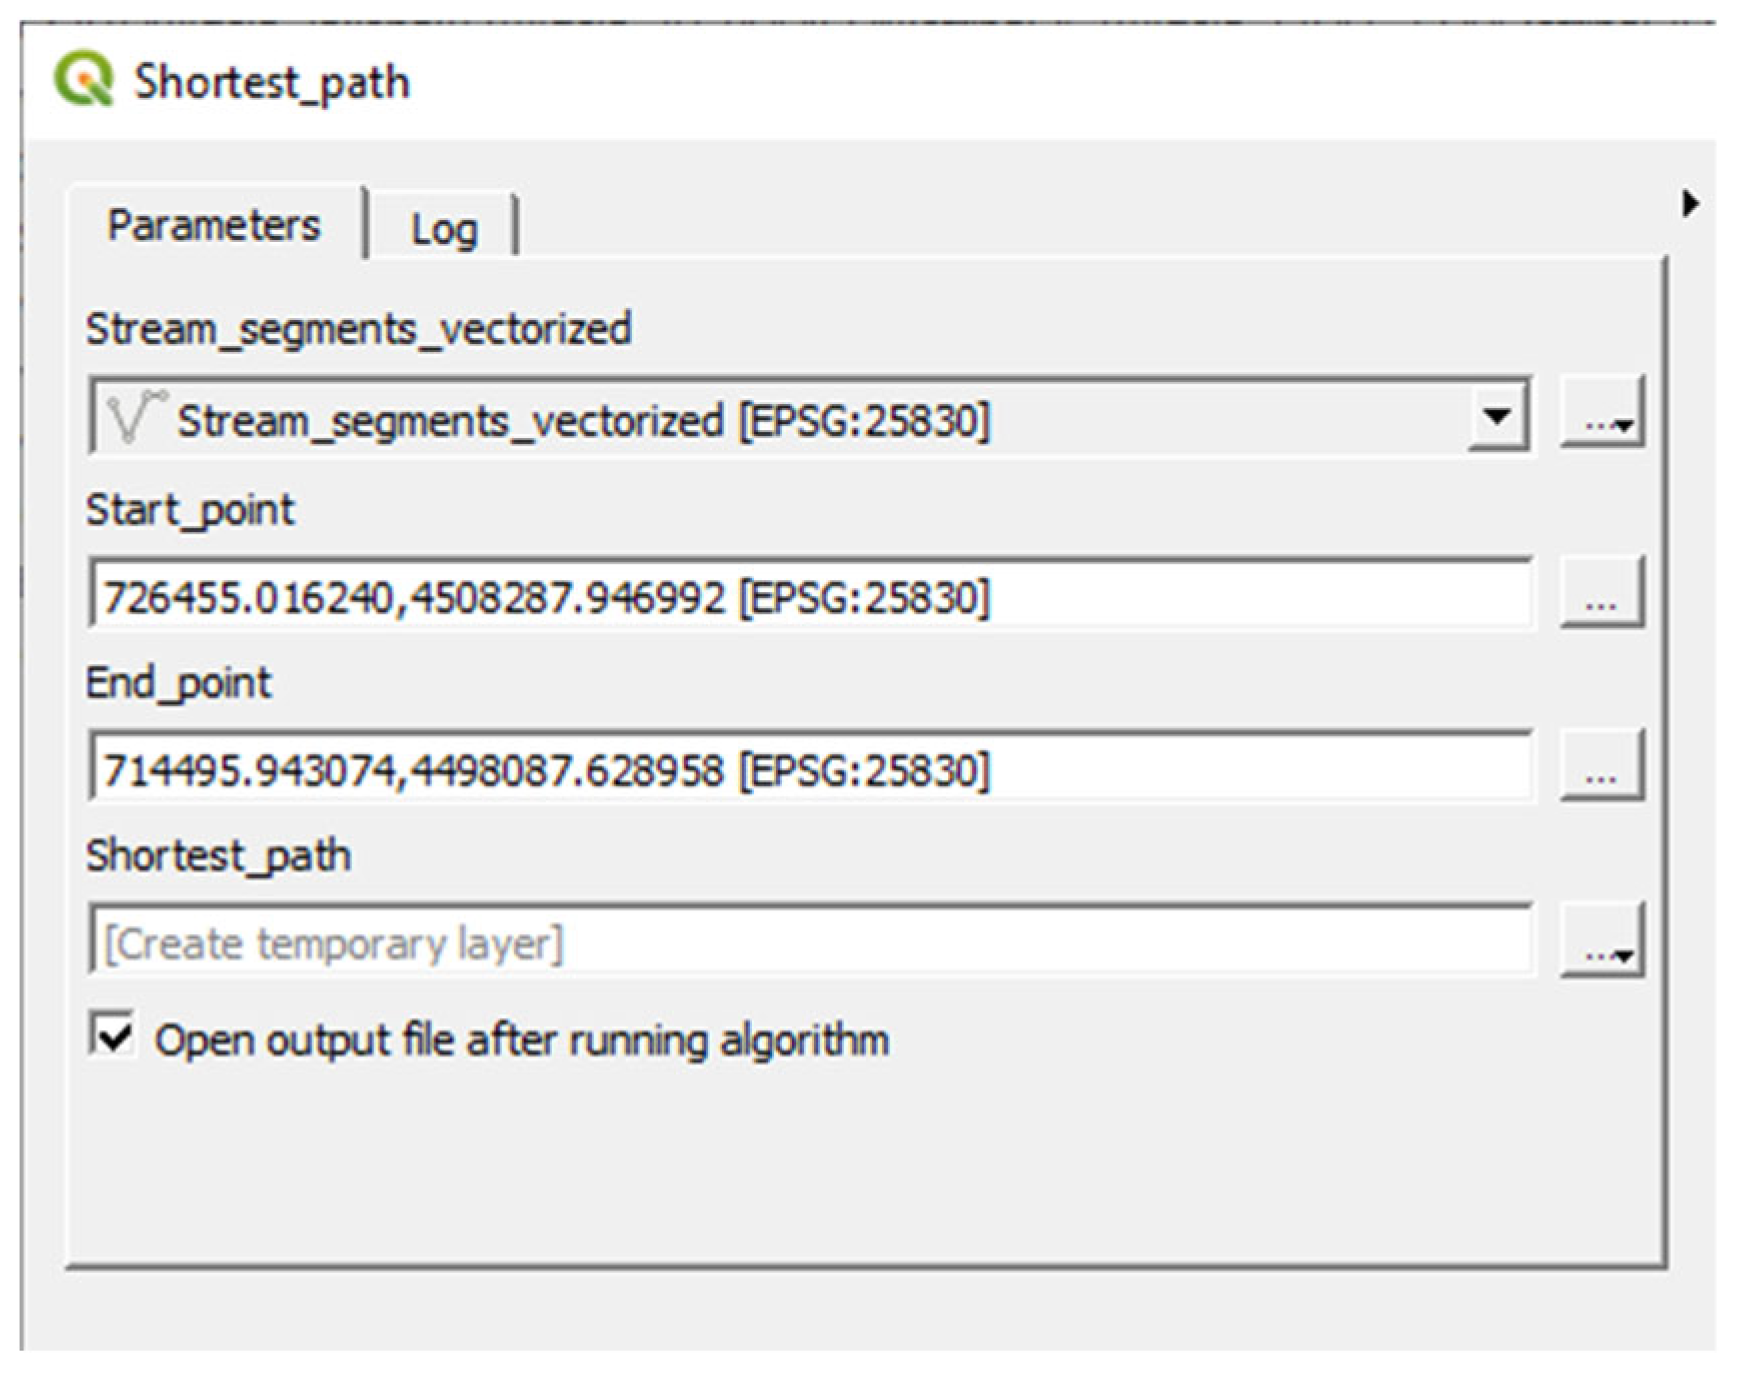Select the Stream_segments_vectorized [EPSG:25830] combo box

pyautogui.click(x=780, y=418)
